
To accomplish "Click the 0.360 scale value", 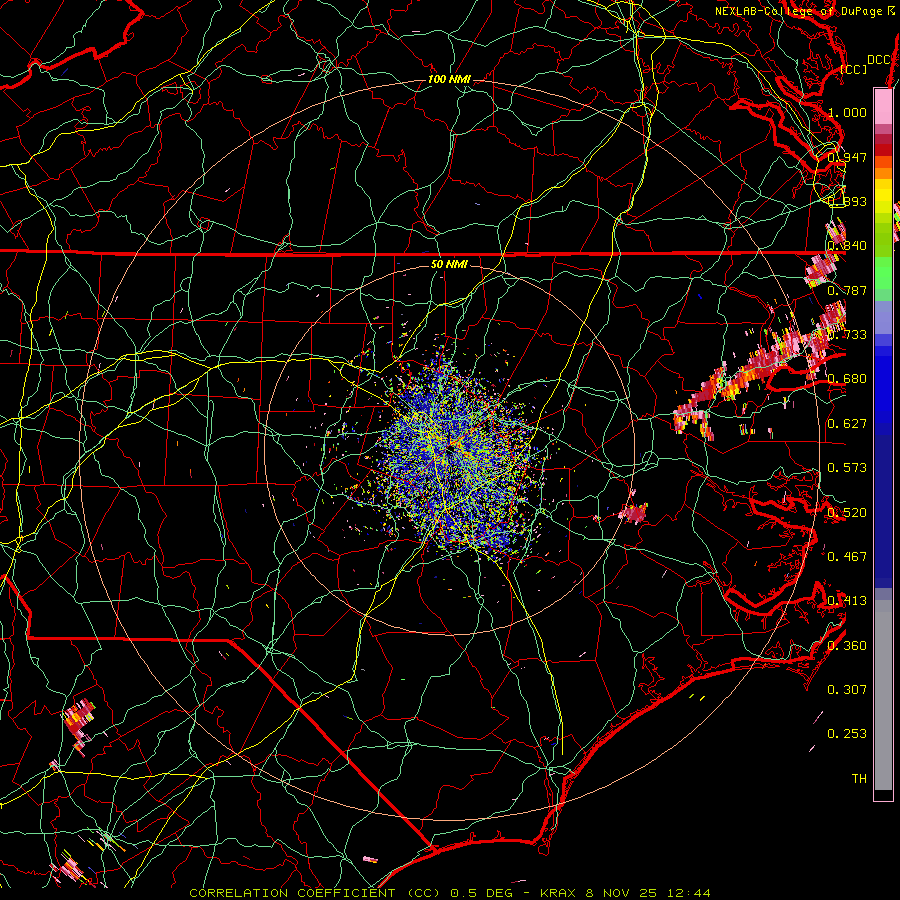I will 847,646.
